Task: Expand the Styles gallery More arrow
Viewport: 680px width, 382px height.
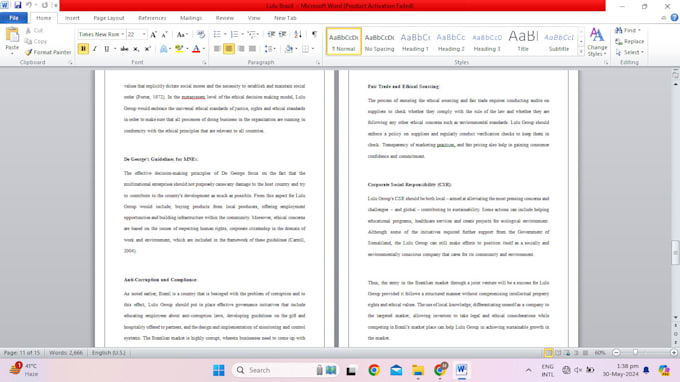Action: tap(581, 52)
